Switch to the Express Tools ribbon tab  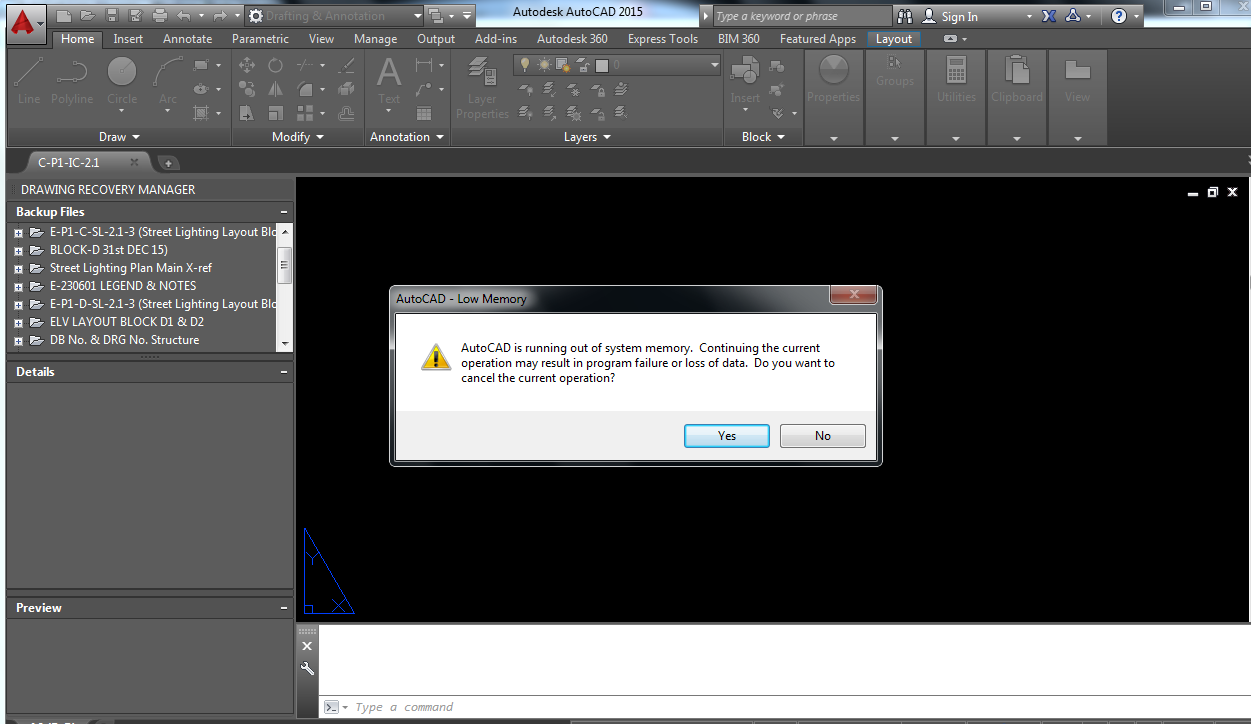[663, 39]
